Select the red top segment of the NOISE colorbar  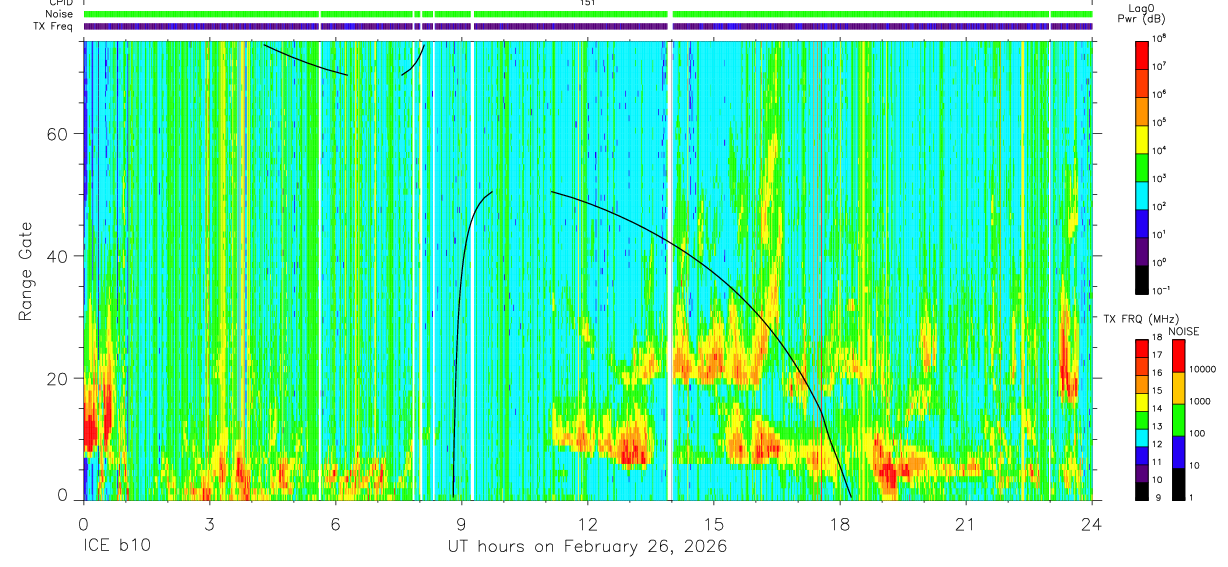pos(1177,357)
